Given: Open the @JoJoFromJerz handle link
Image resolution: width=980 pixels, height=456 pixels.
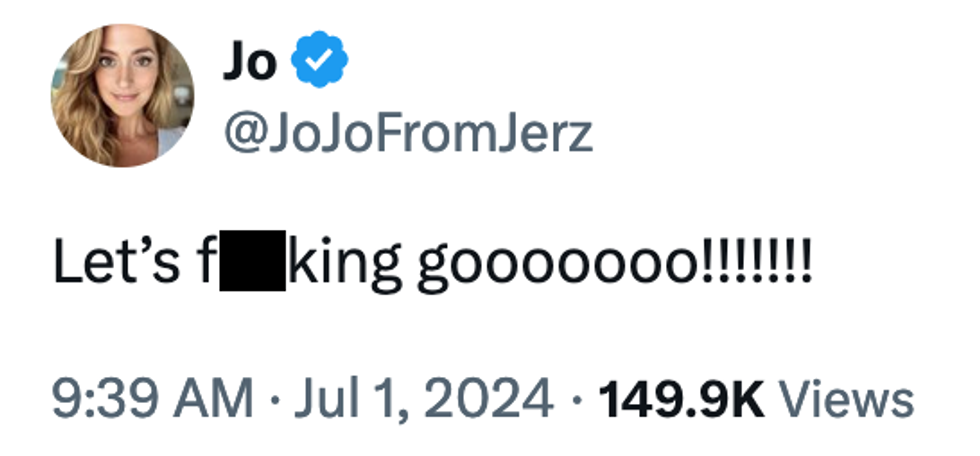Looking at the screenshot, I should tap(406, 133).
